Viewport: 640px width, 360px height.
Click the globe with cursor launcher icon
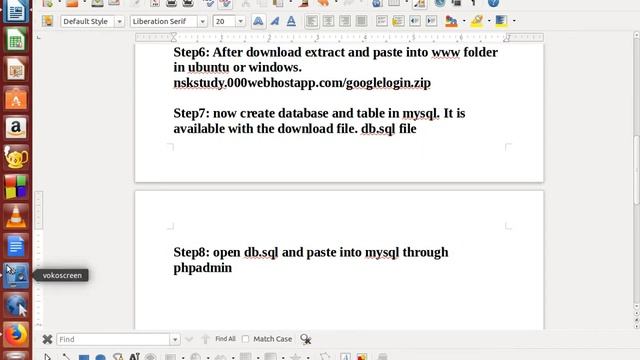(16, 305)
